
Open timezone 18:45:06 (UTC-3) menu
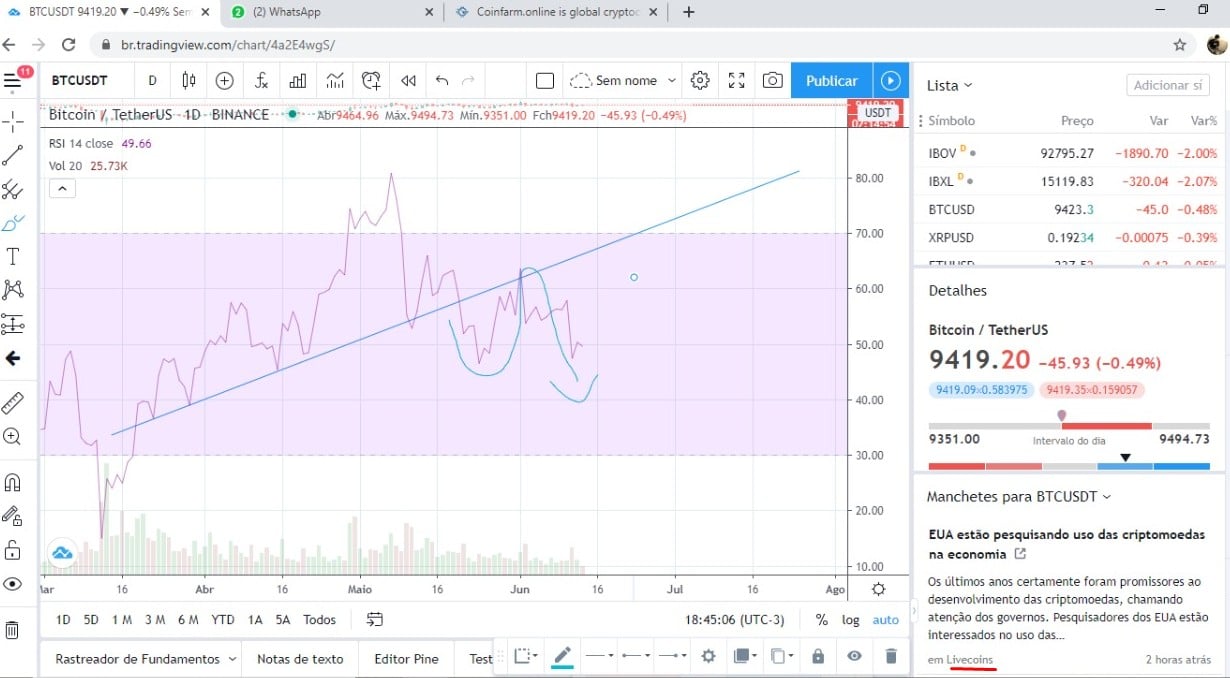pyautogui.click(x=736, y=620)
